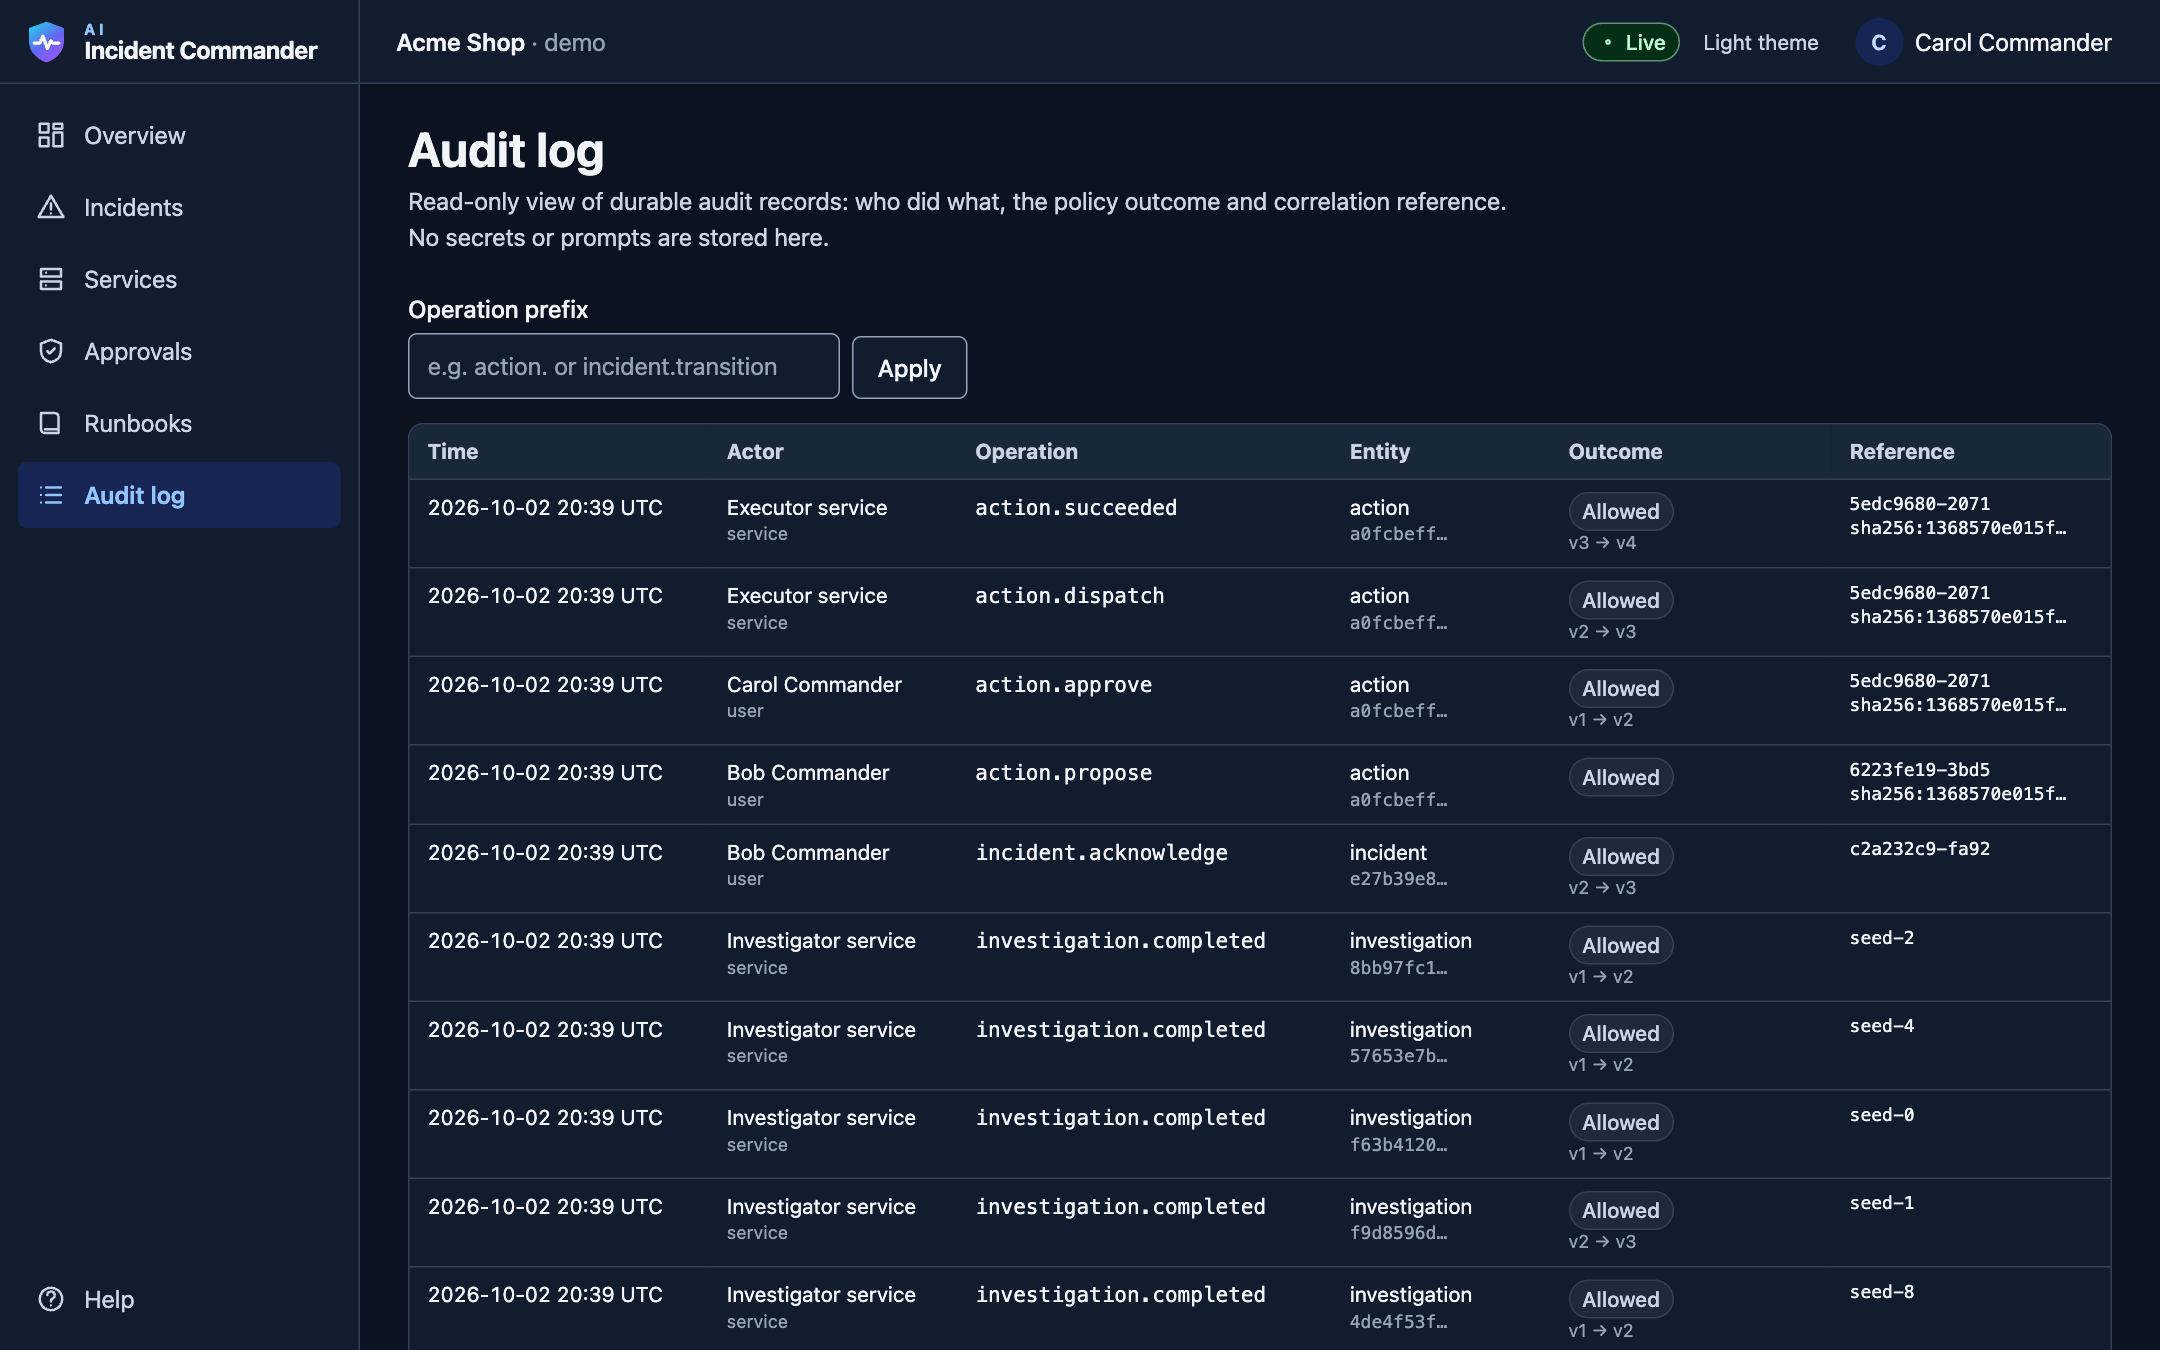Click Allowed badge in action.propose row
Screen dimensions: 2160x1350
pos(1620,777)
